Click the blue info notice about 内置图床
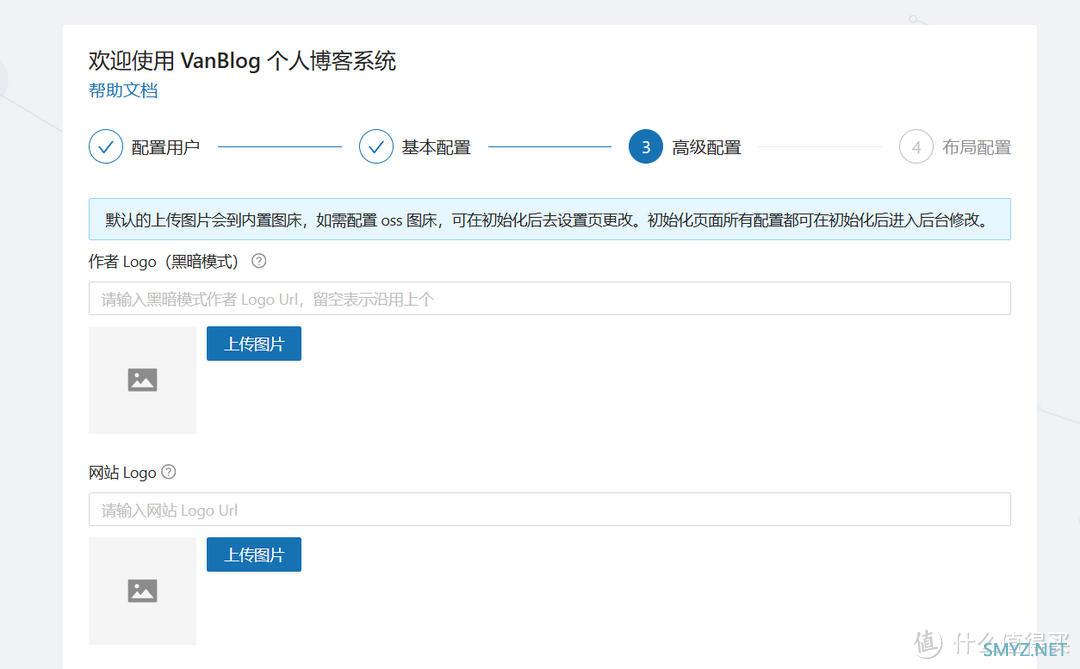 pos(550,219)
